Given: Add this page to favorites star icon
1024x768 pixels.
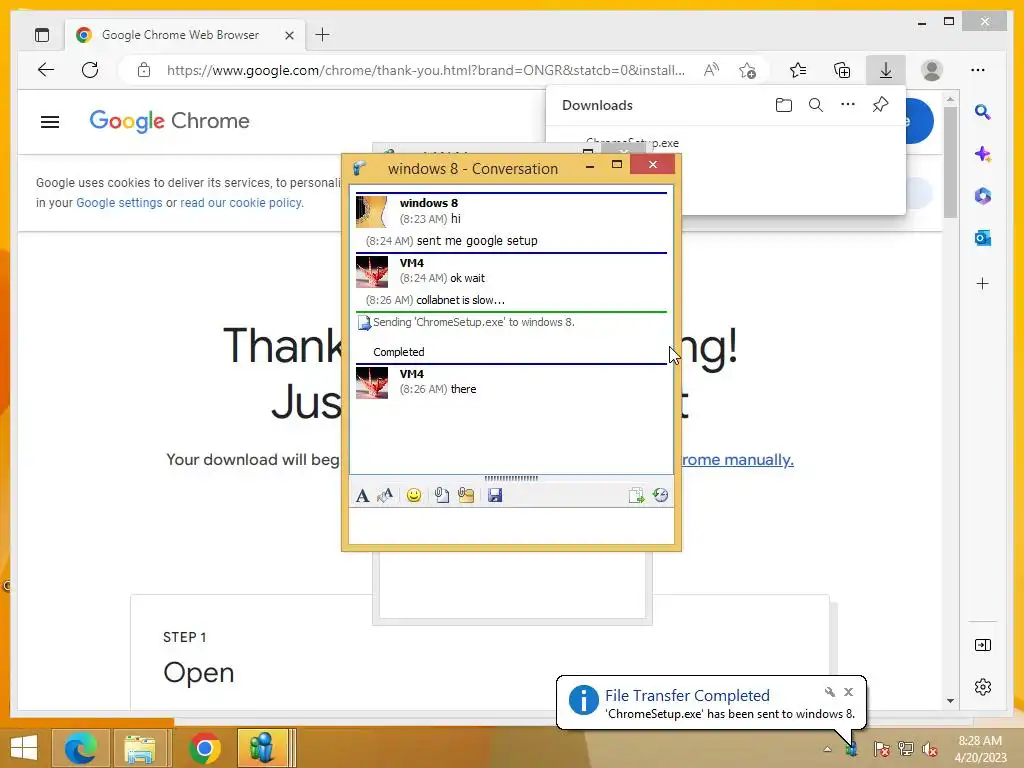Looking at the screenshot, I should coord(747,70).
